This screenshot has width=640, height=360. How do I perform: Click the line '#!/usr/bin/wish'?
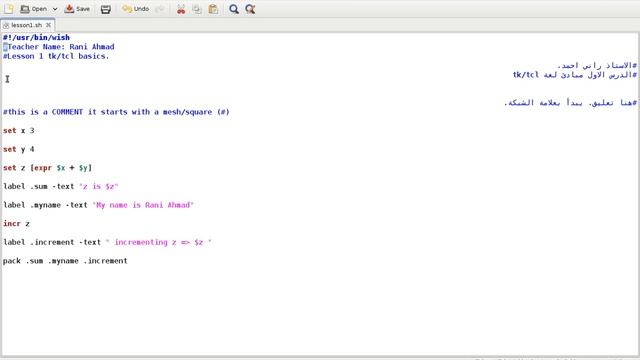36,38
